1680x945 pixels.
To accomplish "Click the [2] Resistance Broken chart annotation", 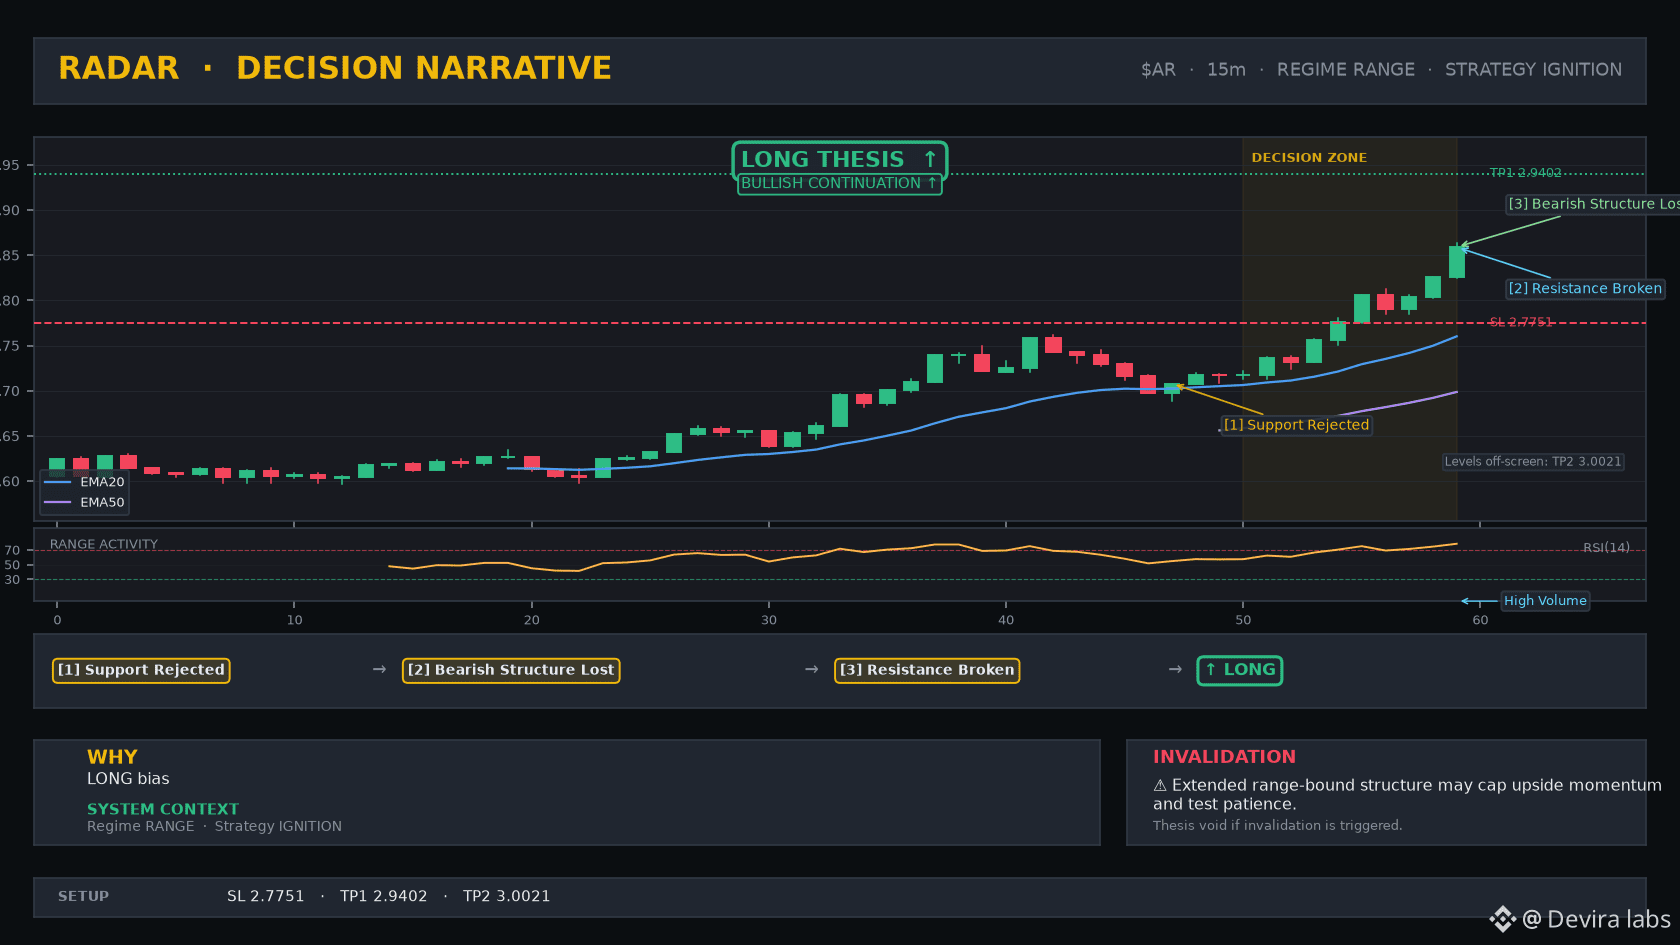I will click(x=1585, y=288).
